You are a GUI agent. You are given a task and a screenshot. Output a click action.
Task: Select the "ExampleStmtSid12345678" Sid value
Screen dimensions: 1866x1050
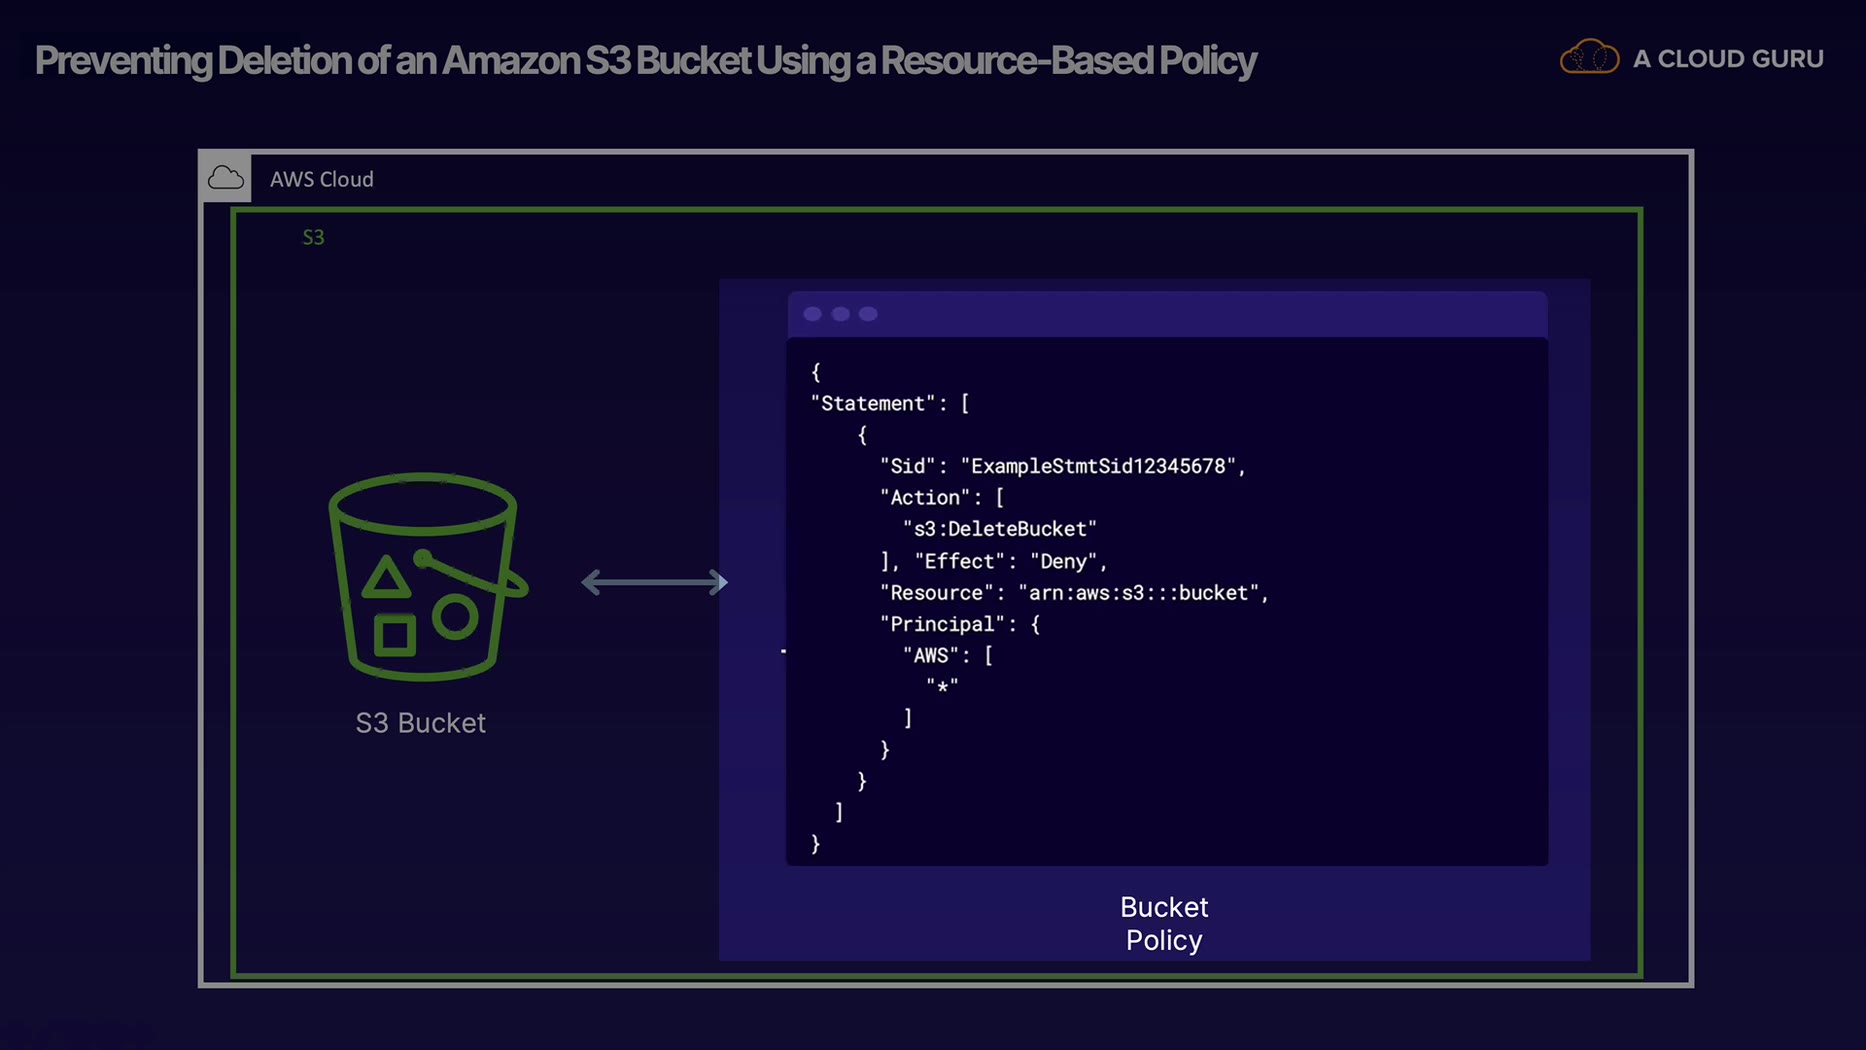[x=1099, y=466]
